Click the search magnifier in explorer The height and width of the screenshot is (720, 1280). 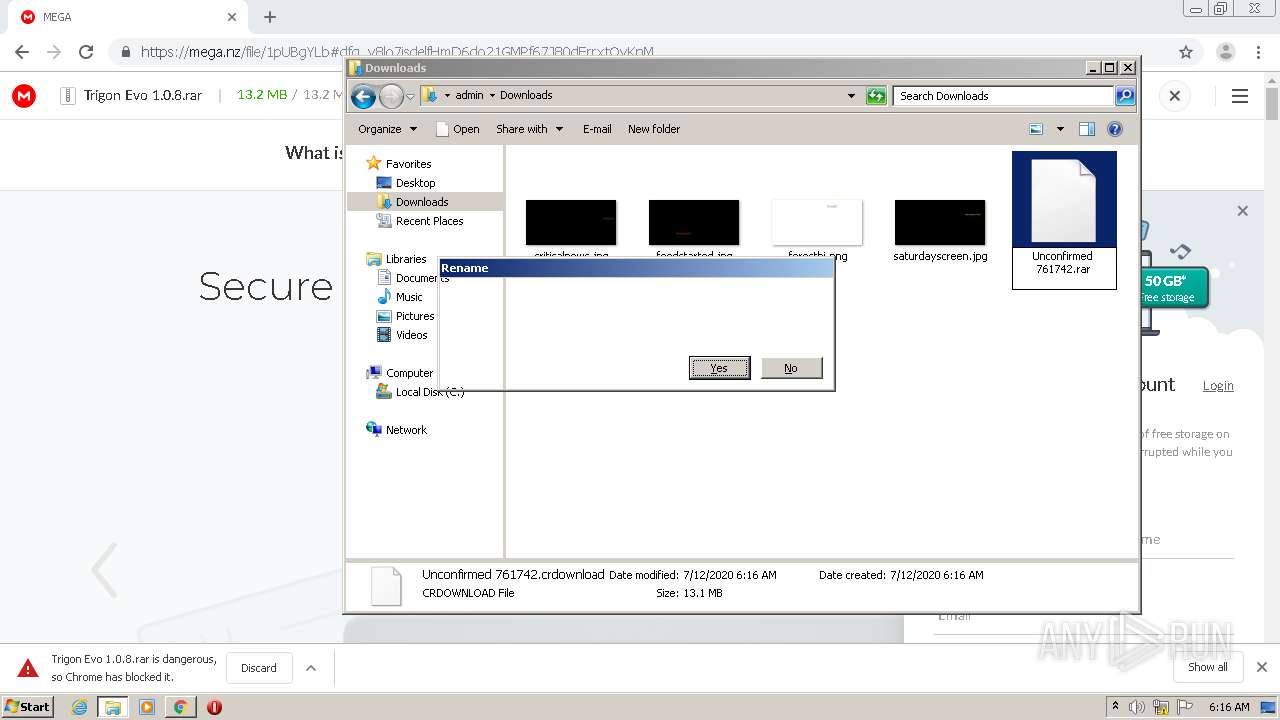click(1125, 96)
